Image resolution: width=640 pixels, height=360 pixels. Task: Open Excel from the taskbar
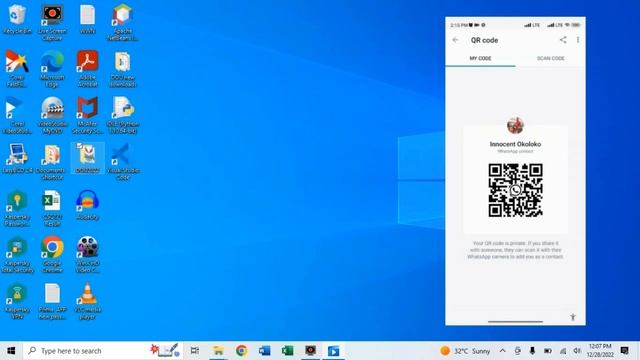click(x=287, y=351)
